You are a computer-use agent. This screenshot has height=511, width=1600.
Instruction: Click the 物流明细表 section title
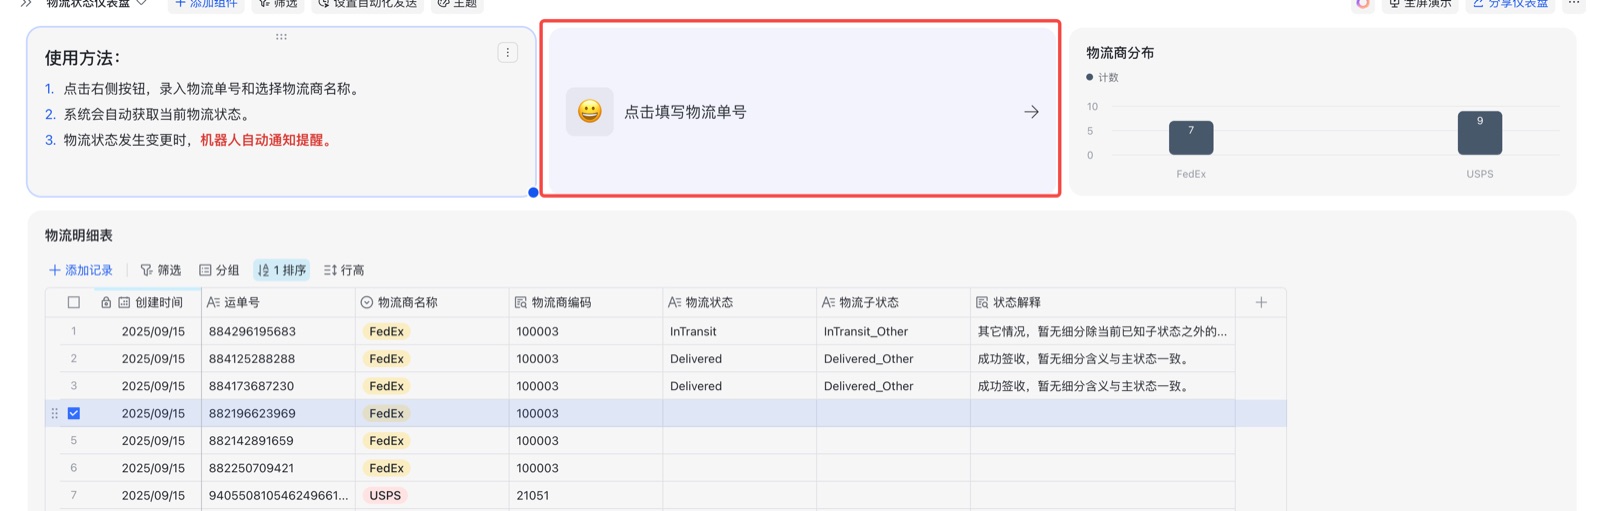(x=79, y=235)
